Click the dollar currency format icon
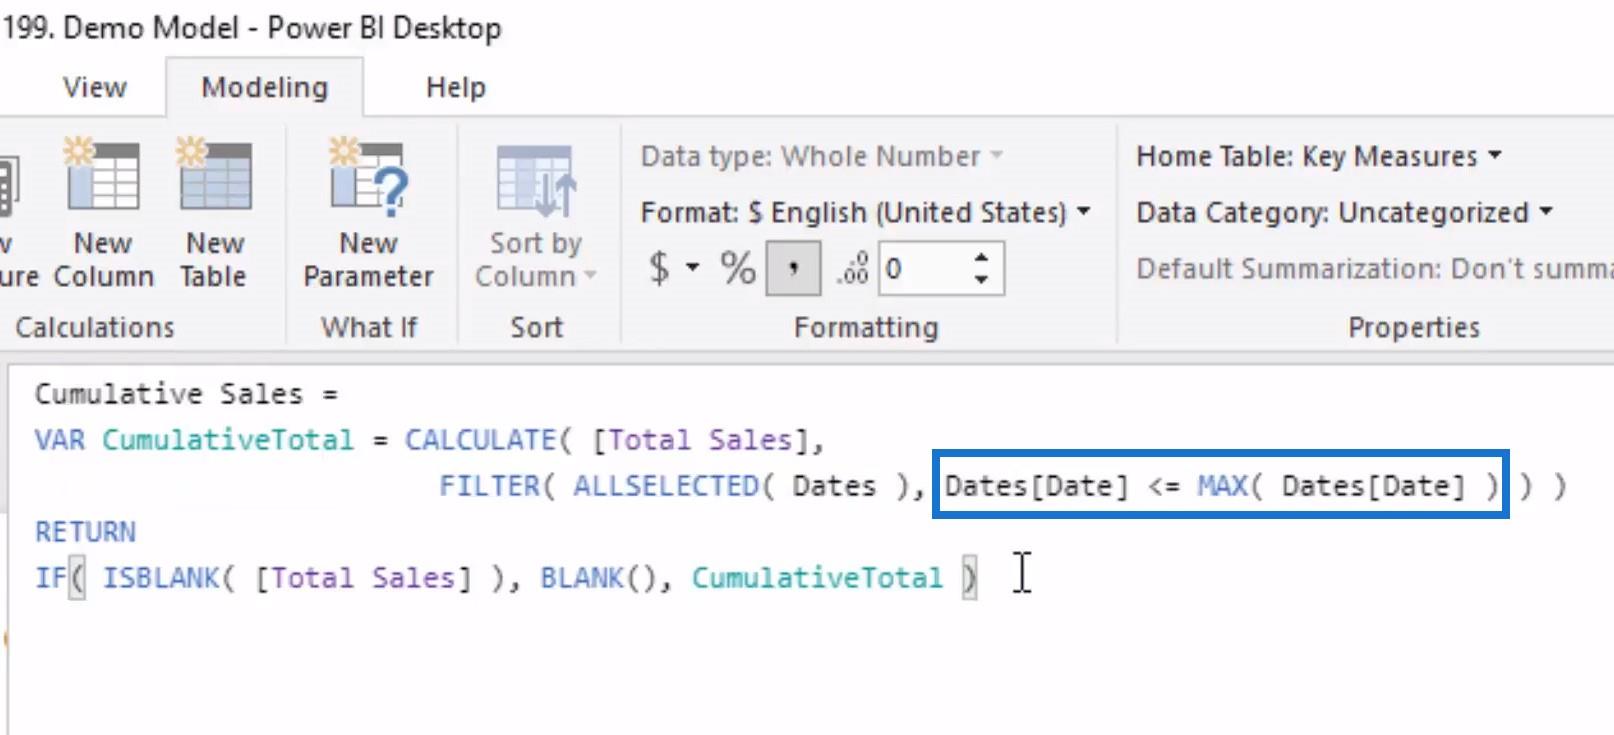Image resolution: width=1614 pixels, height=735 pixels. tap(658, 268)
